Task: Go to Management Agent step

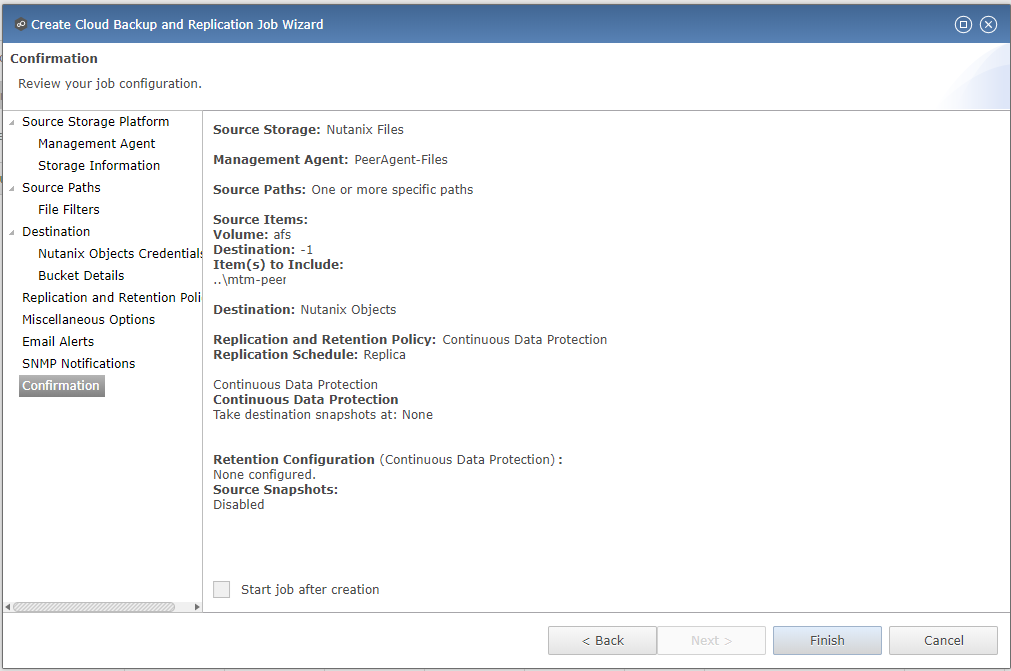Action: click(97, 144)
